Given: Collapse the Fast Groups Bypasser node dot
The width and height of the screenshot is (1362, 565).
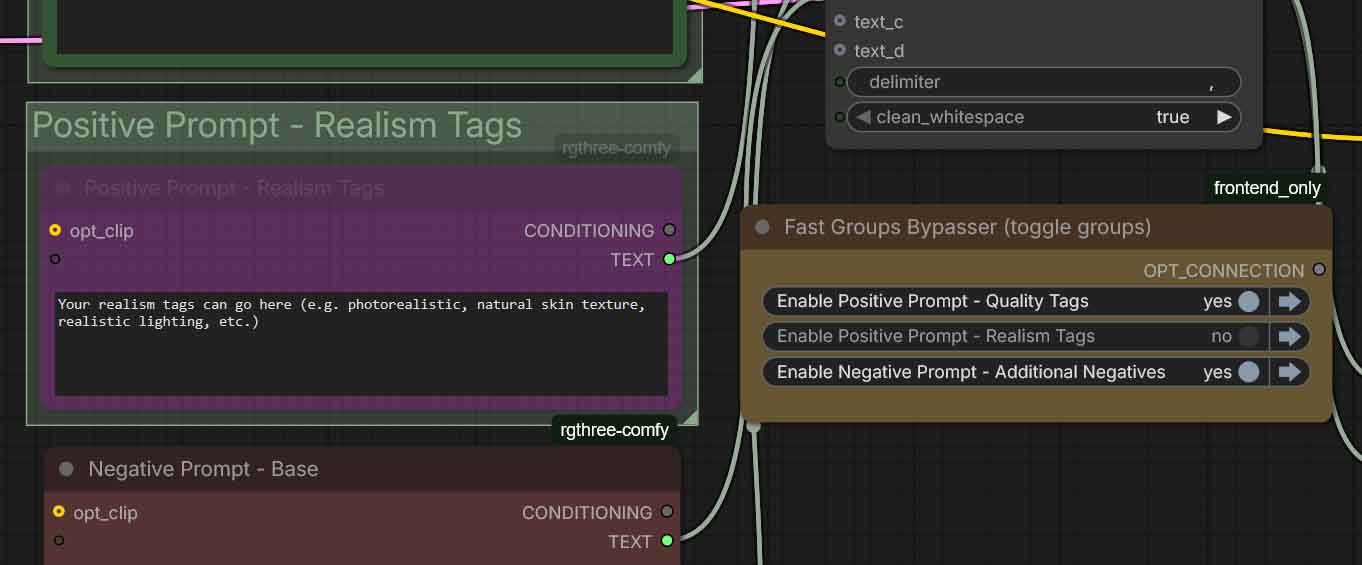Looking at the screenshot, I should click(x=762, y=227).
